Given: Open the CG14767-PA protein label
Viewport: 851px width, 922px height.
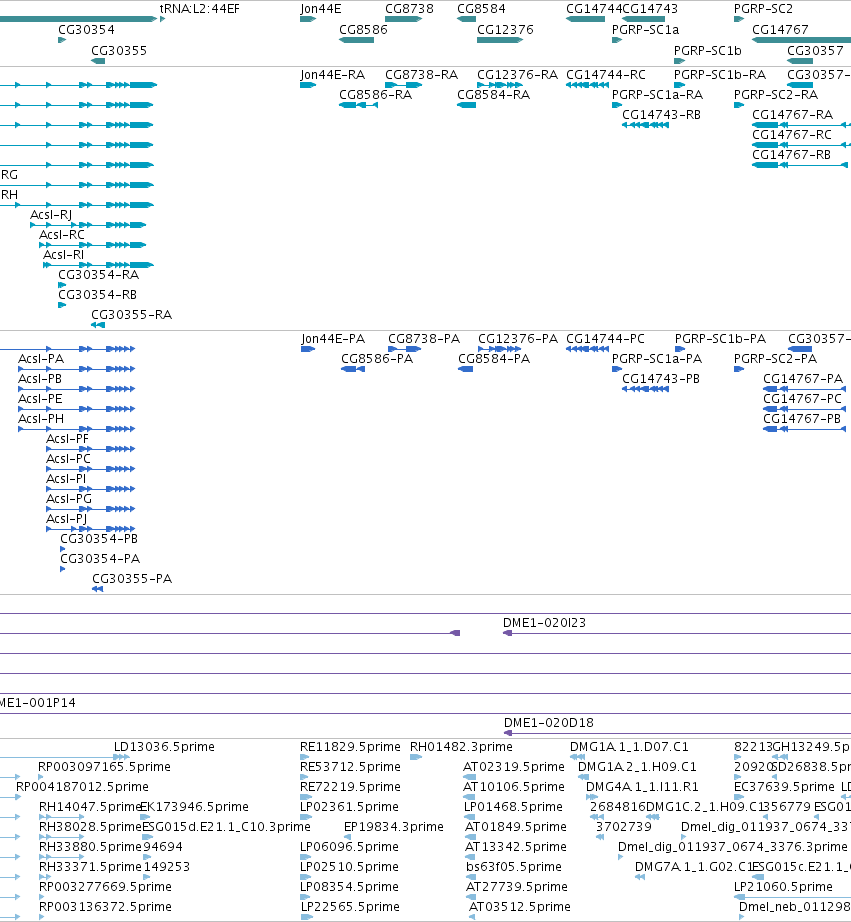Looking at the screenshot, I should [x=803, y=379].
